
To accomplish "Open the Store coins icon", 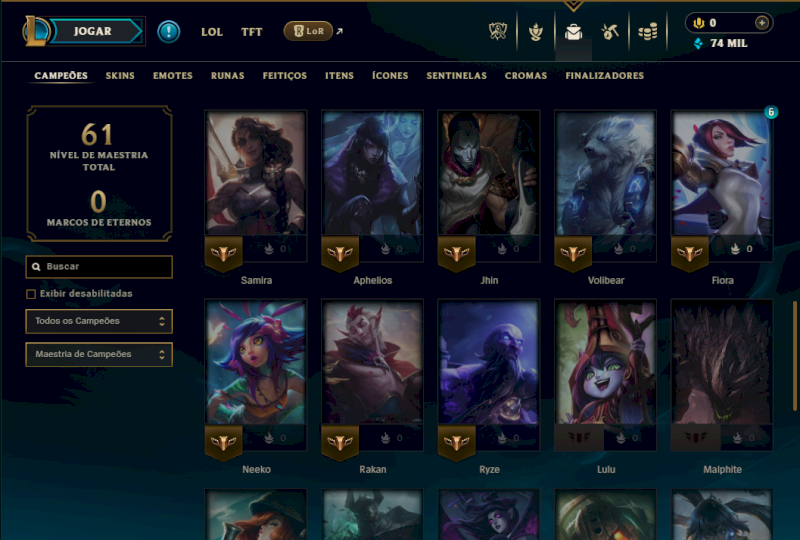I will [x=647, y=32].
